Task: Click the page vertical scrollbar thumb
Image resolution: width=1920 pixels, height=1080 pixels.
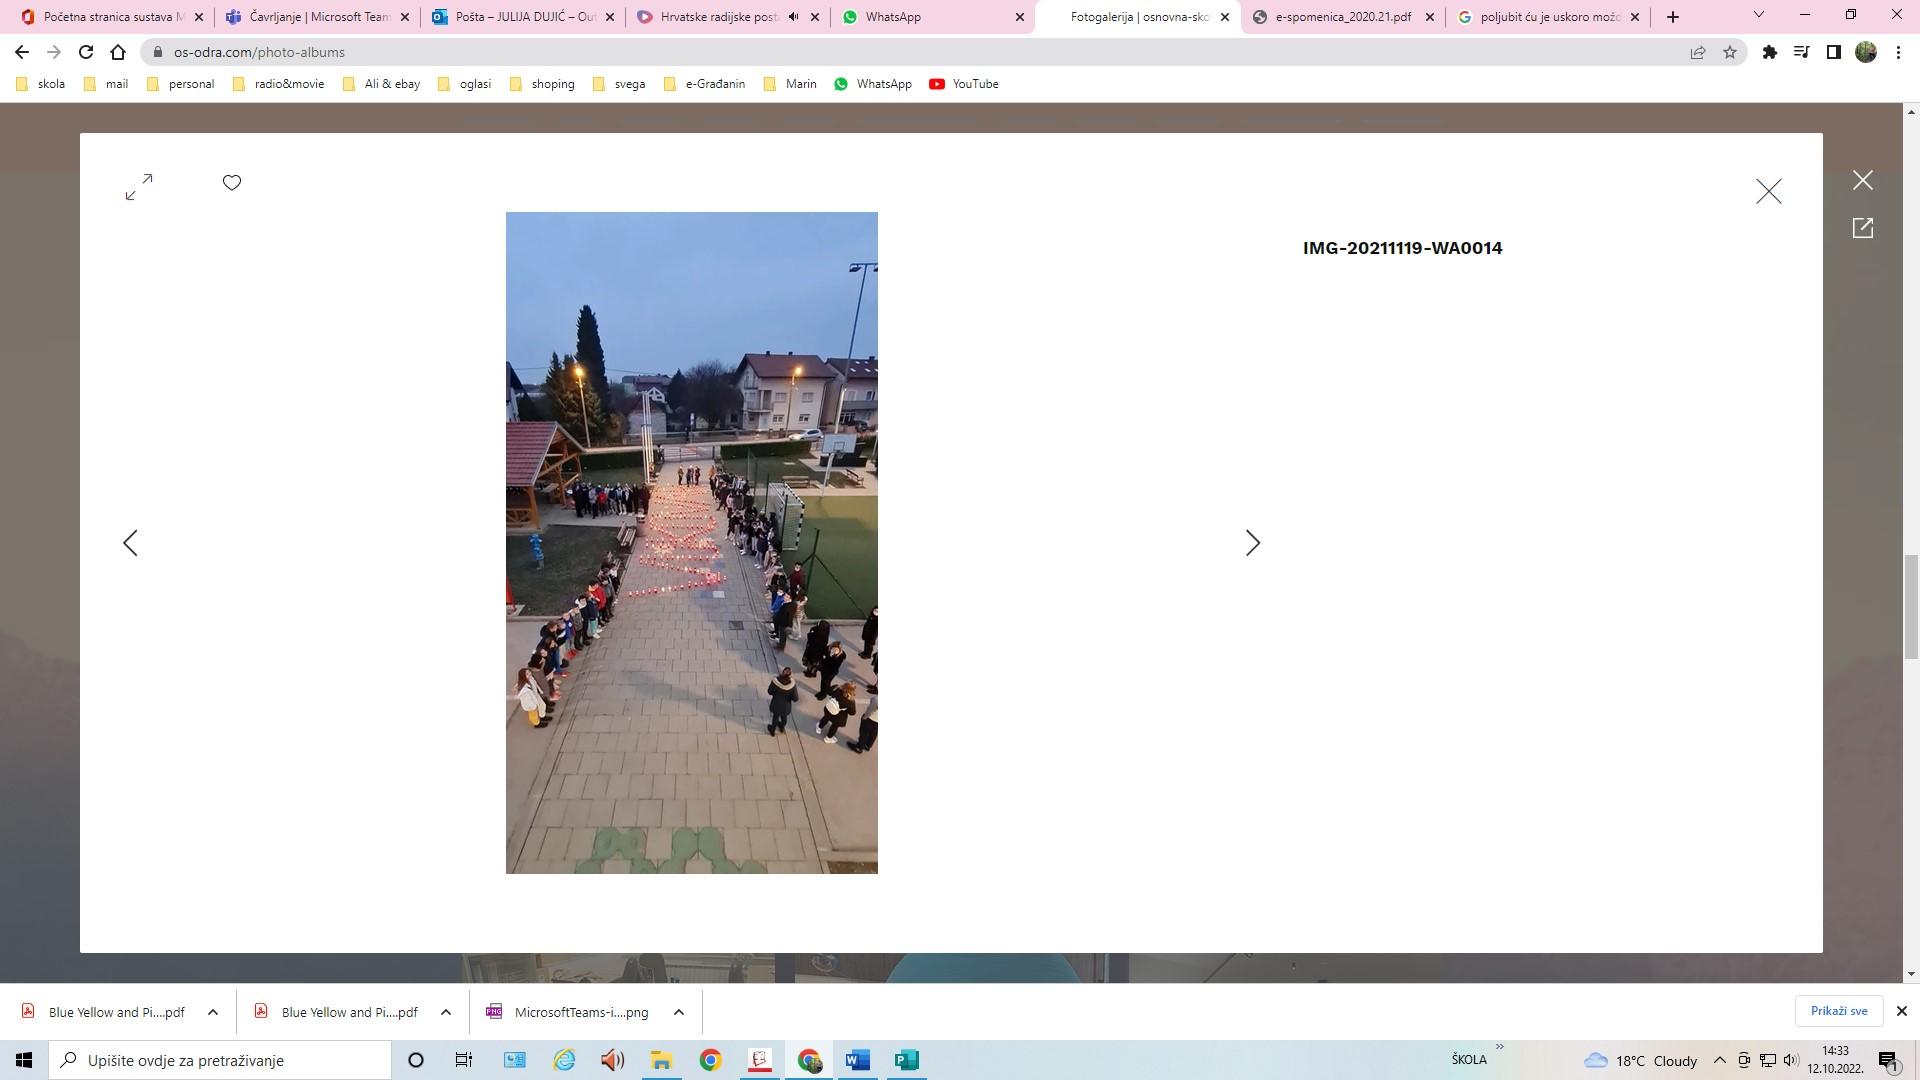Action: (1911, 607)
